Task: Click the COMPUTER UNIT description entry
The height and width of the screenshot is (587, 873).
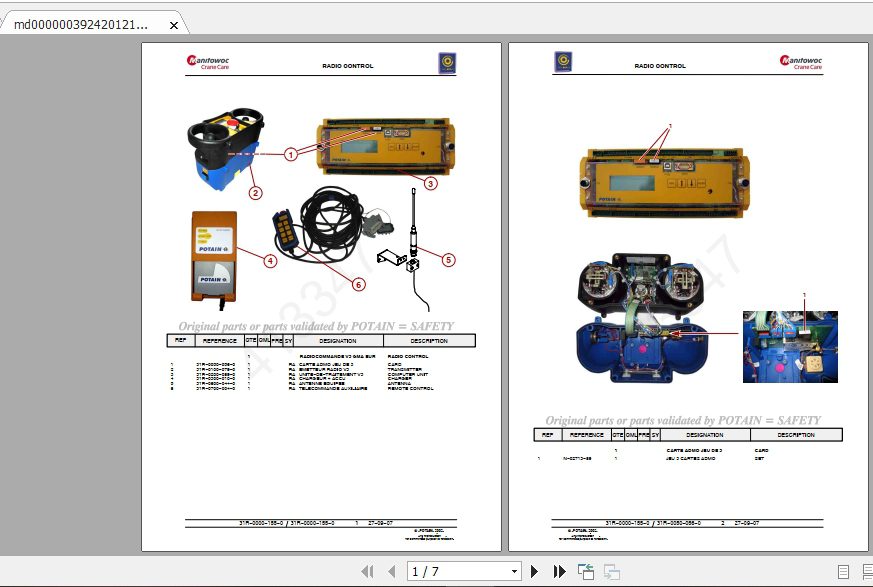Action: click(x=408, y=374)
